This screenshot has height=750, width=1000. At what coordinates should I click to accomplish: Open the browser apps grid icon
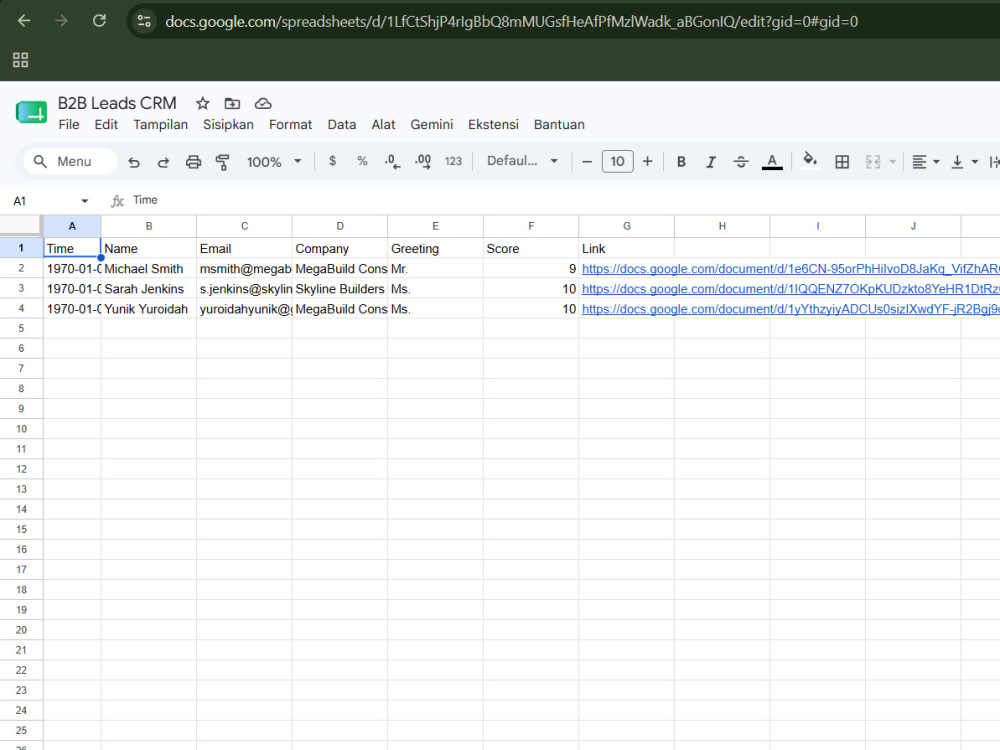click(20, 60)
